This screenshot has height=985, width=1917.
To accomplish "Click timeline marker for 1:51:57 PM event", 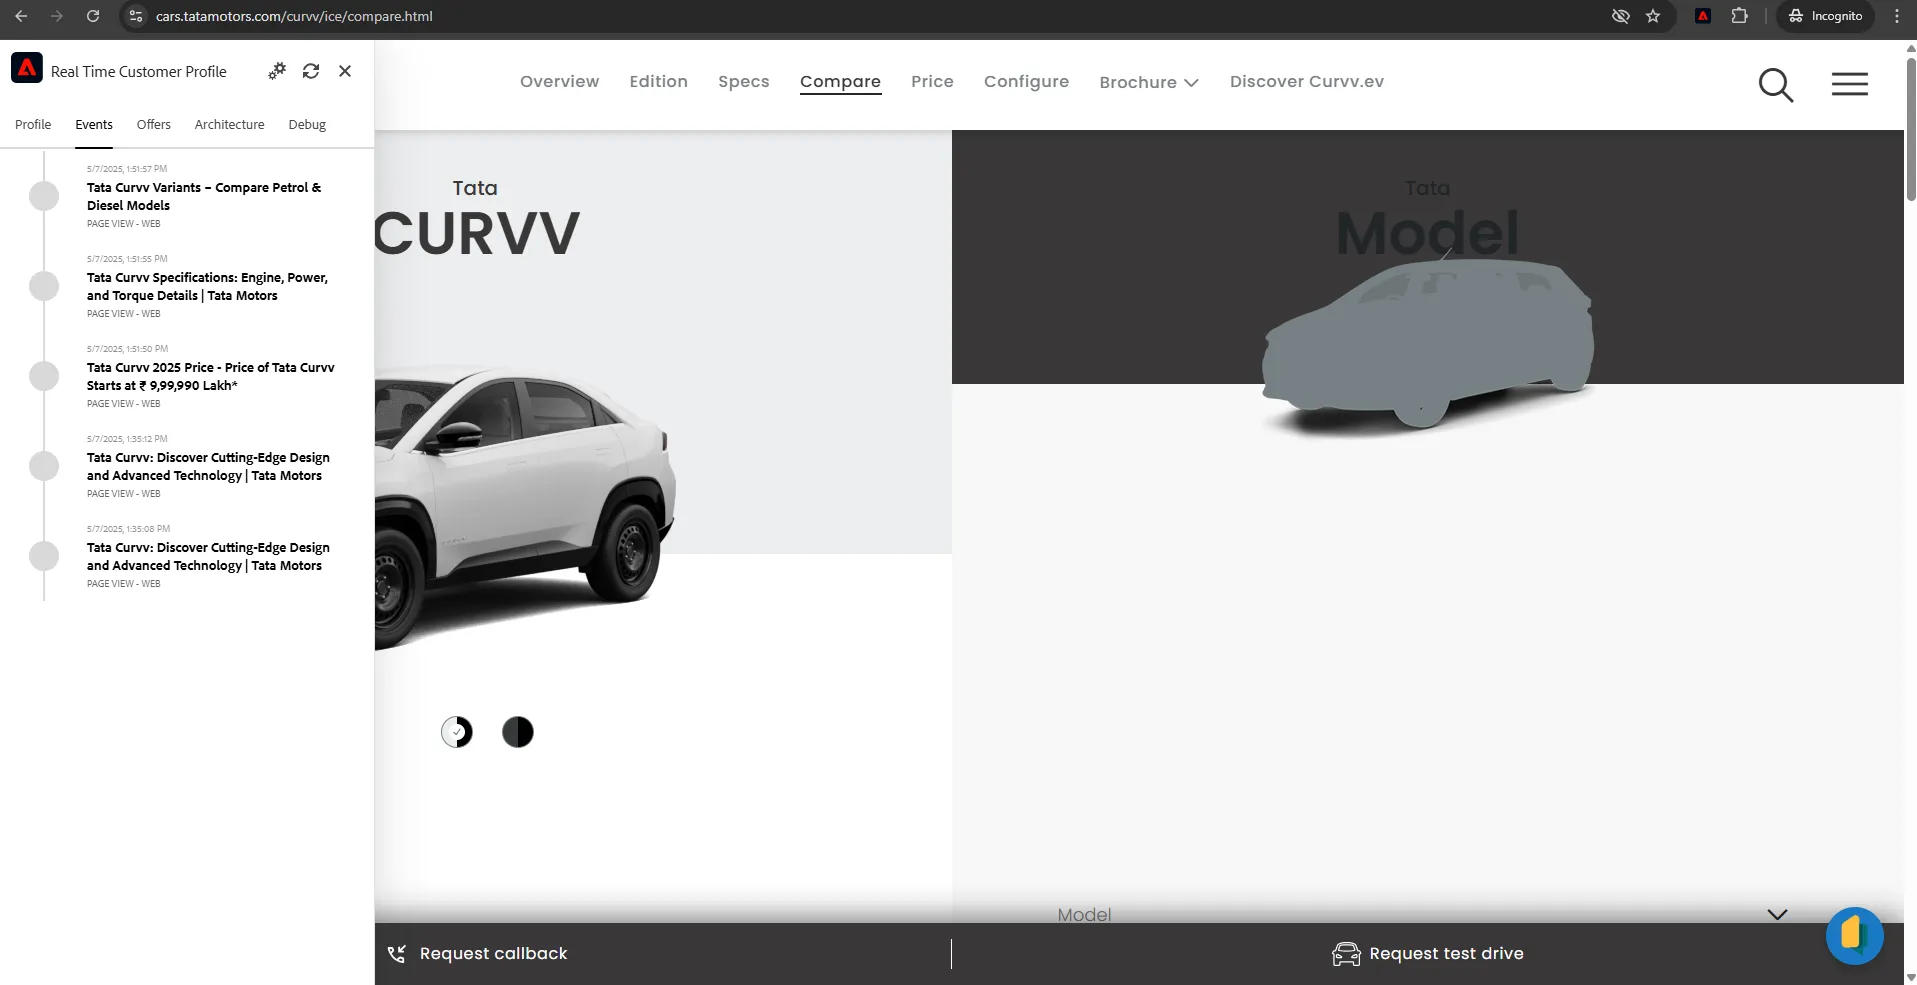I will 44,196.
